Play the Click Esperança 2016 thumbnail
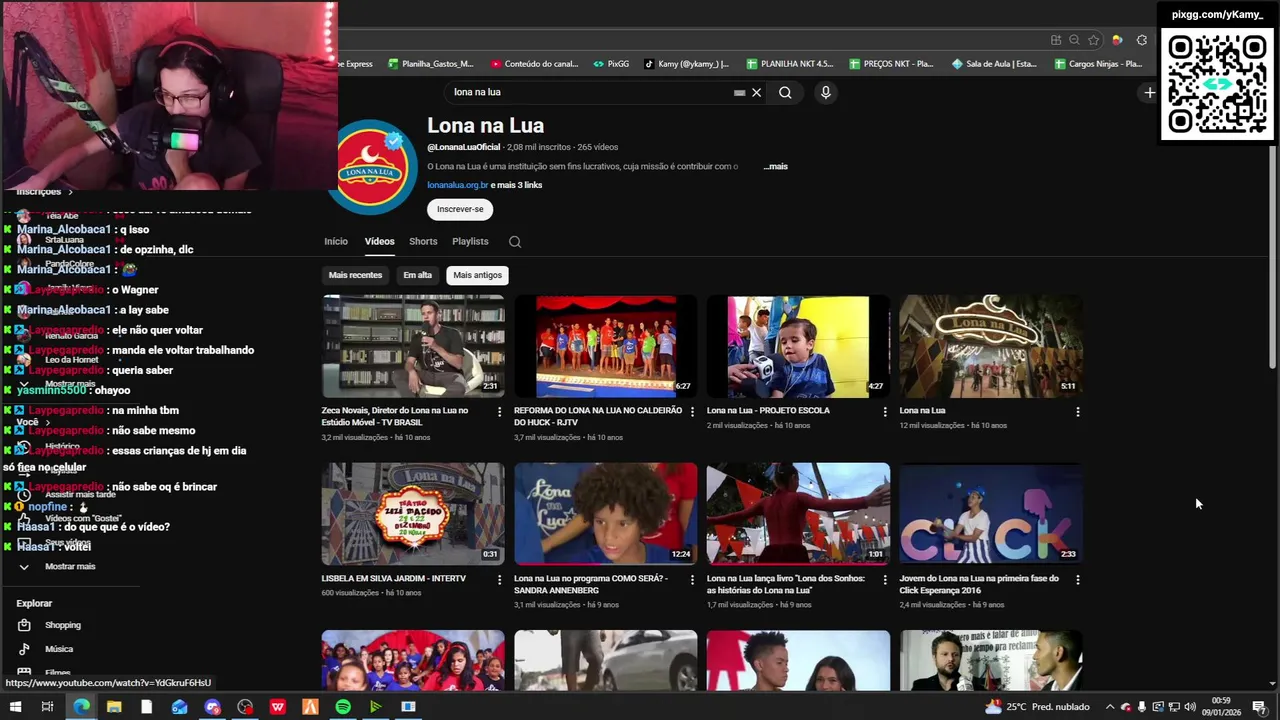The height and width of the screenshot is (720, 1280). point(990,514)
